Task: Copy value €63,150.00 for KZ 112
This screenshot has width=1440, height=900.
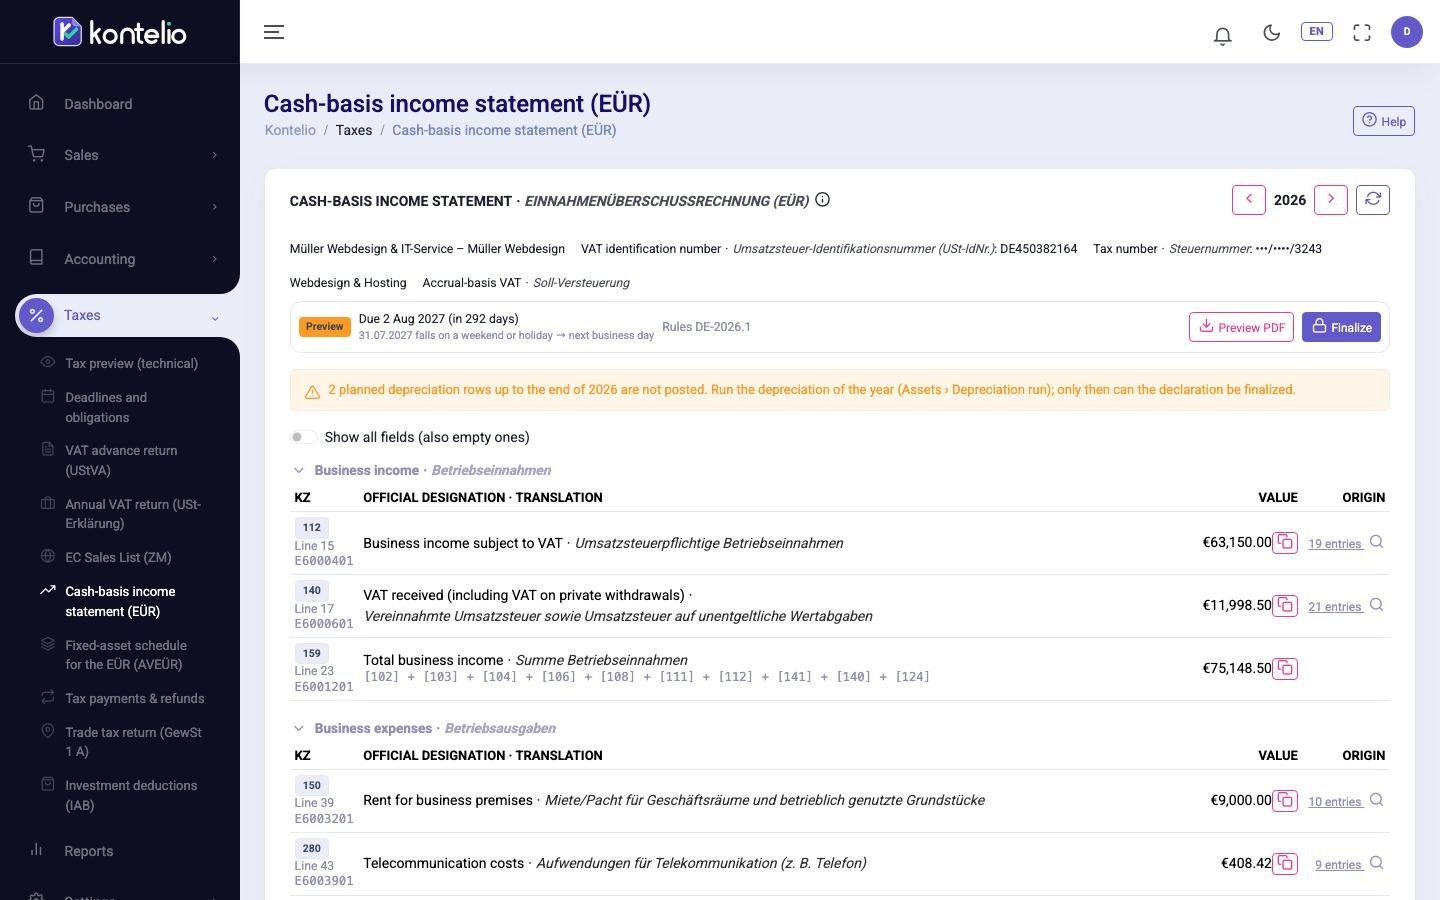Action: [x=1285, y=543]
